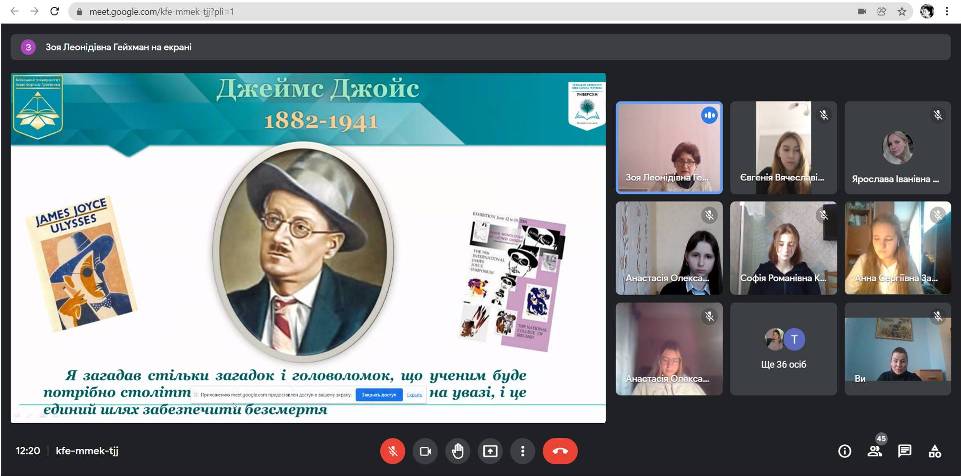Click the clock time 12:20
The image size is (961, 476).
(x=28, y=451)
